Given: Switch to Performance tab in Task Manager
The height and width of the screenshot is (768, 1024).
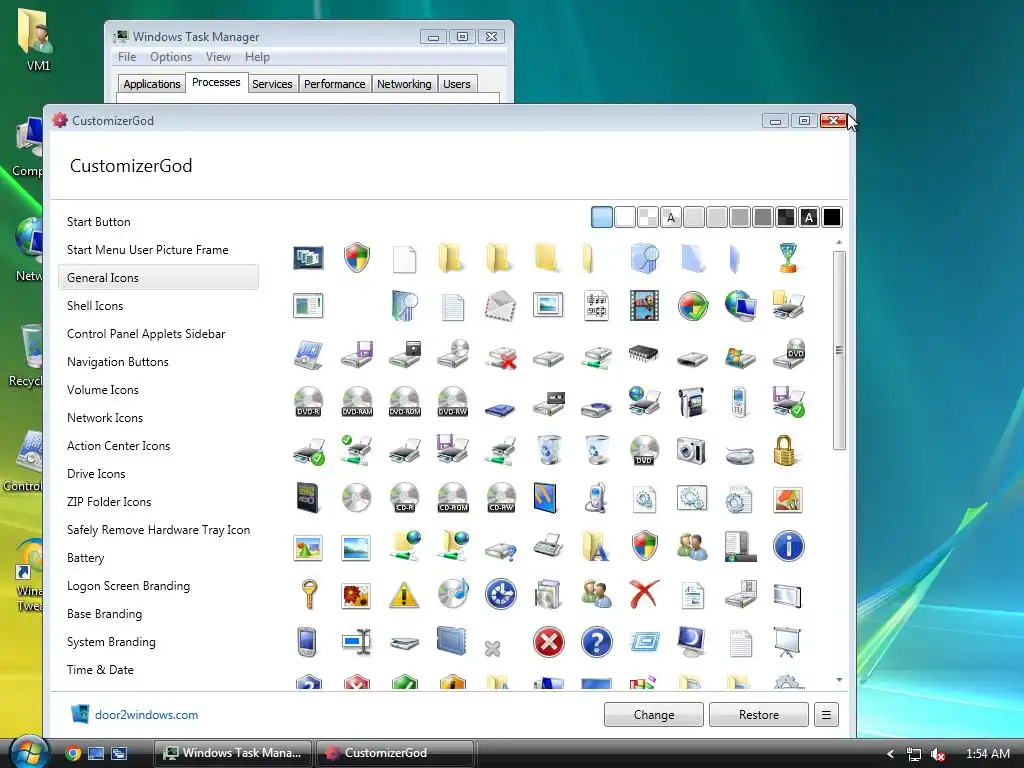Looking at the screenshot, I should click(334, 84).
